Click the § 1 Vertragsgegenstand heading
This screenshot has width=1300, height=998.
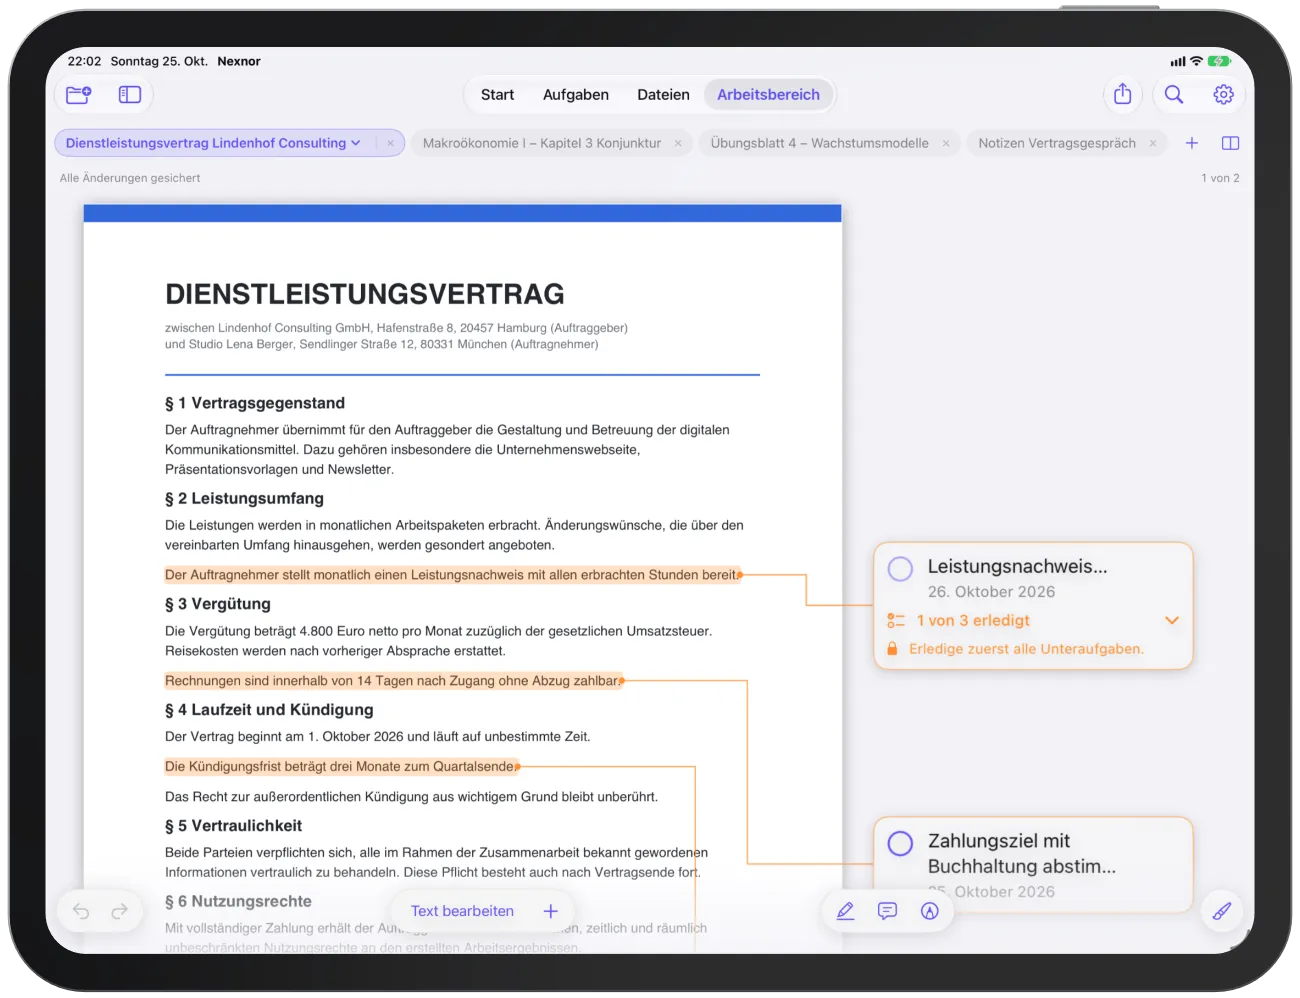[255, 403]
